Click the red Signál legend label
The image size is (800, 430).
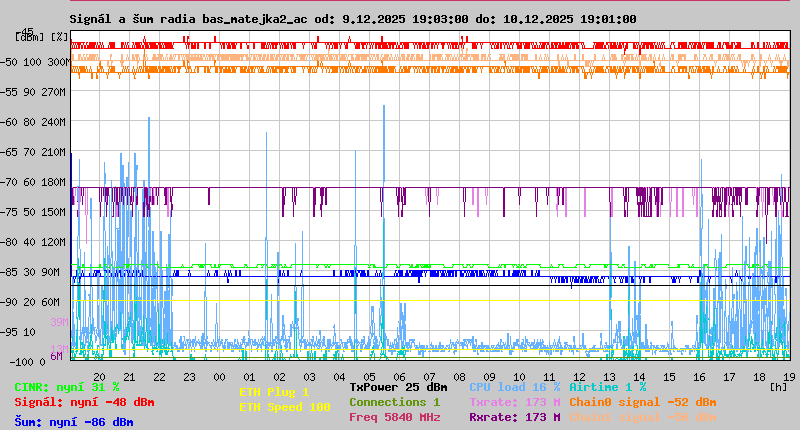(x=84, y=402)
